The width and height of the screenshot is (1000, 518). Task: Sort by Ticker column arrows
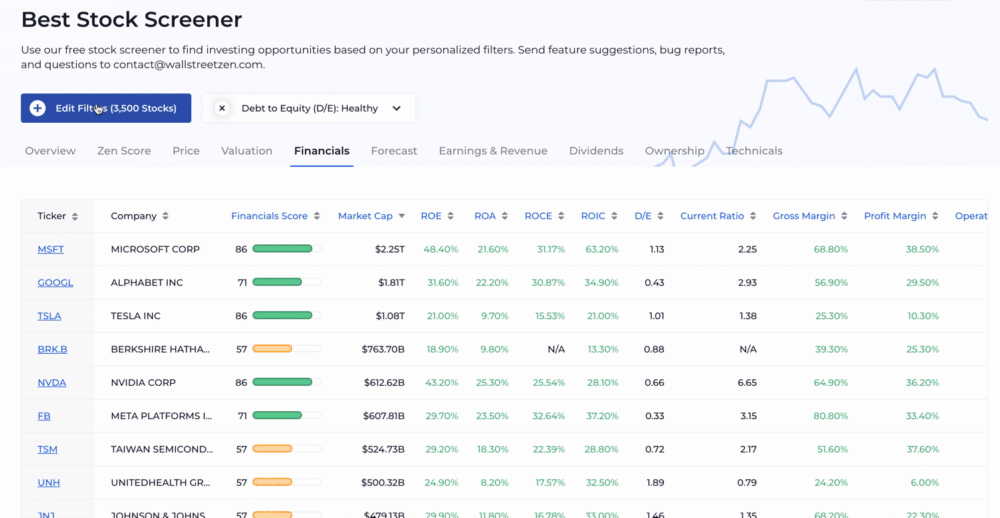(75, 216)
